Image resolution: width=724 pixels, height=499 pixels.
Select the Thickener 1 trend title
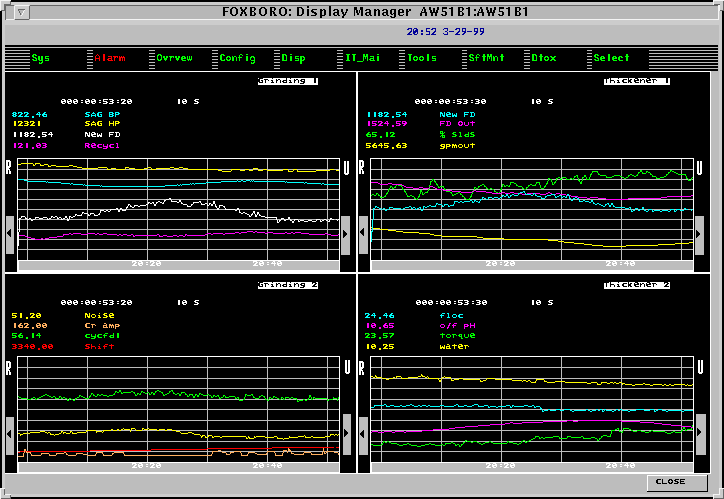click(637, 81)
